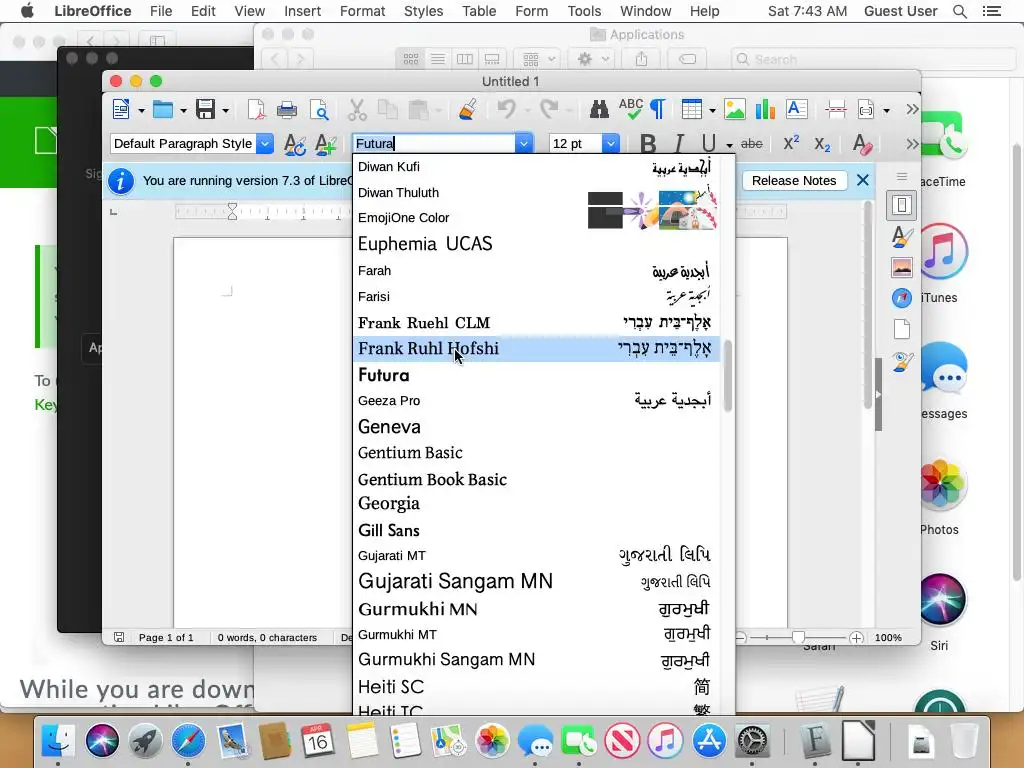Image resolution: width=1024 pixels, height=768 pixels.
Task: Open Find and Replace binoculars
Action: (x=599, y=109)
